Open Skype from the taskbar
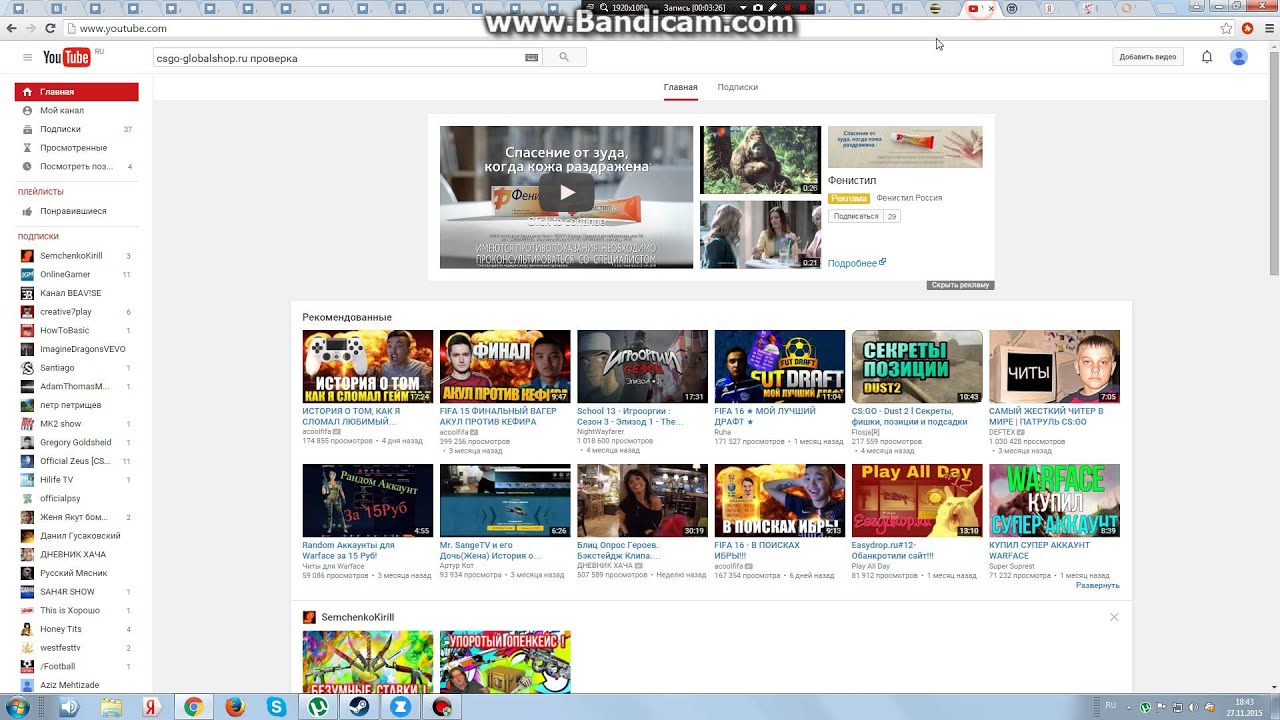1280x720 pixels. coord(277,707)
